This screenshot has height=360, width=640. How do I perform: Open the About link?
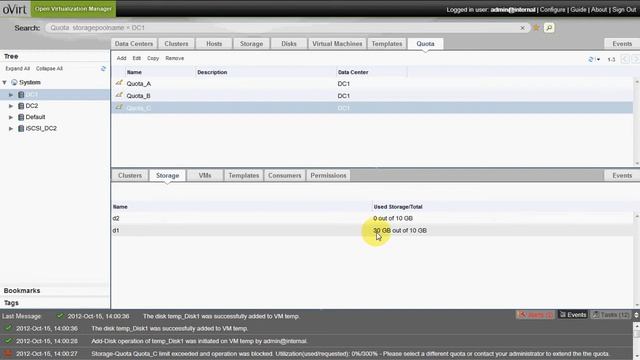(x=599, y=9)
